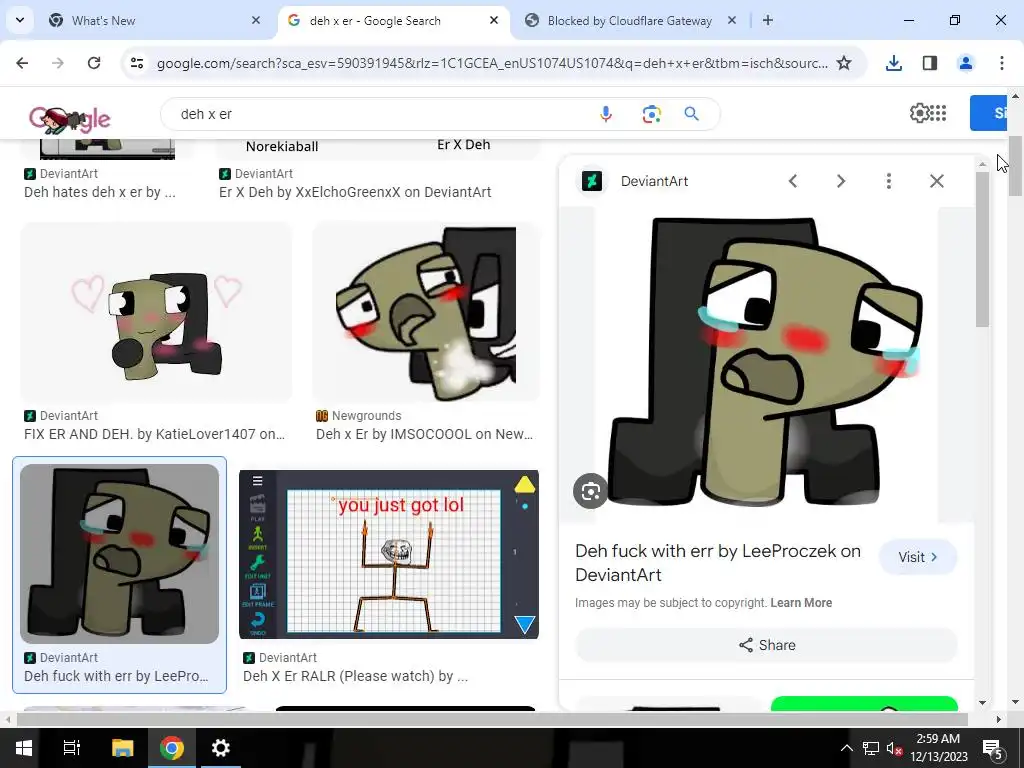Open File Explorer from the taskbar
Viewport: 1024px width, 768px height.
pyautogui.click(x=122, y=748)
